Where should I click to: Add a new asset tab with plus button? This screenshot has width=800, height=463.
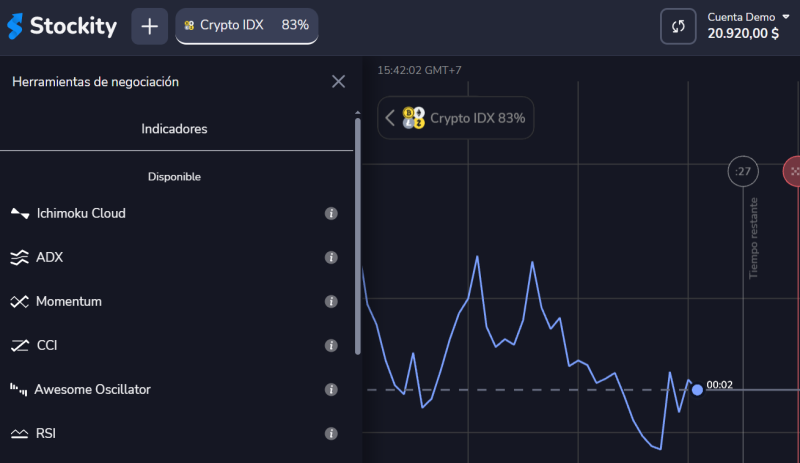point(150,26)
